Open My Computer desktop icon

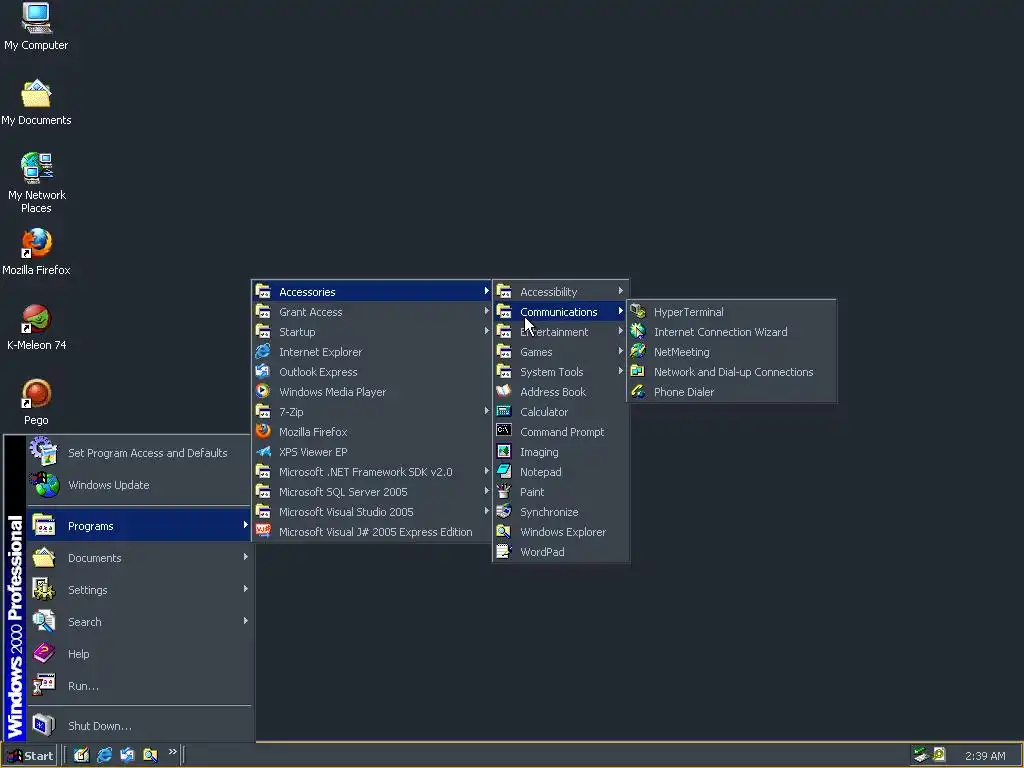coord(36,26)
